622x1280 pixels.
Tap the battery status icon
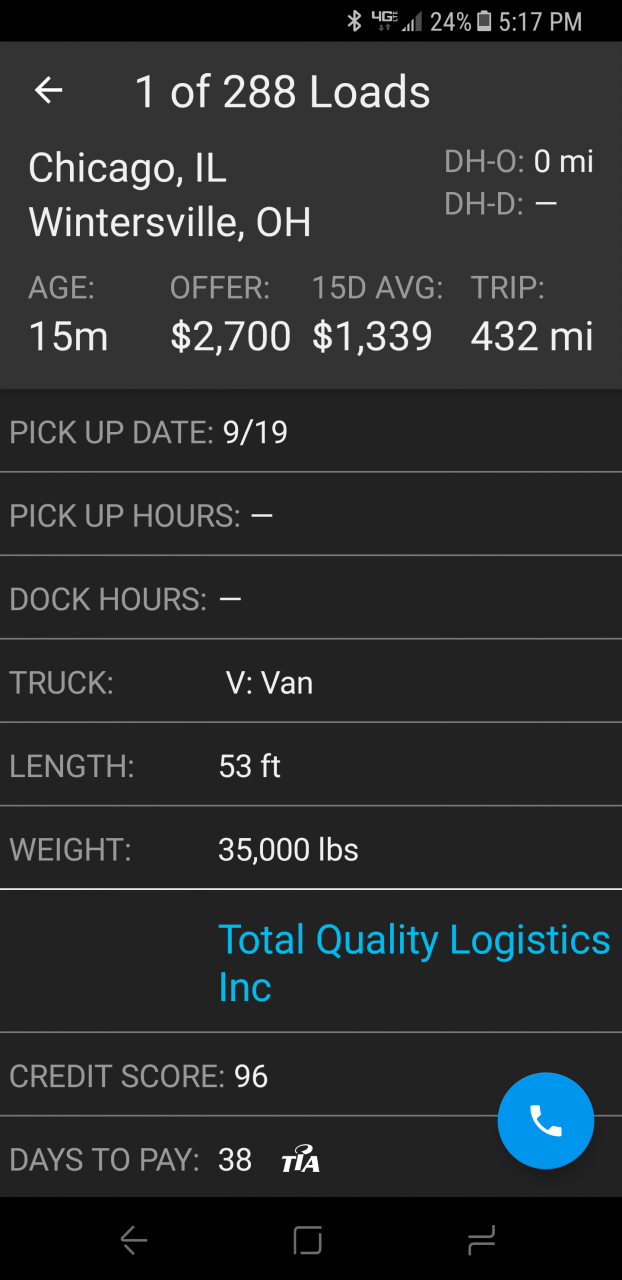[485, 21]
